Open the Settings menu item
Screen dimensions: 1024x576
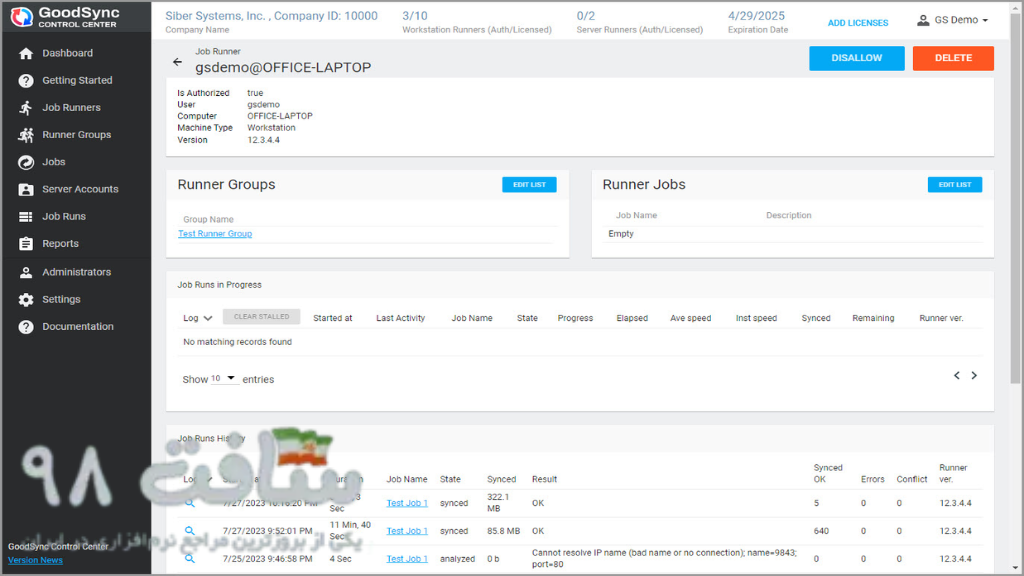point(61,300)
